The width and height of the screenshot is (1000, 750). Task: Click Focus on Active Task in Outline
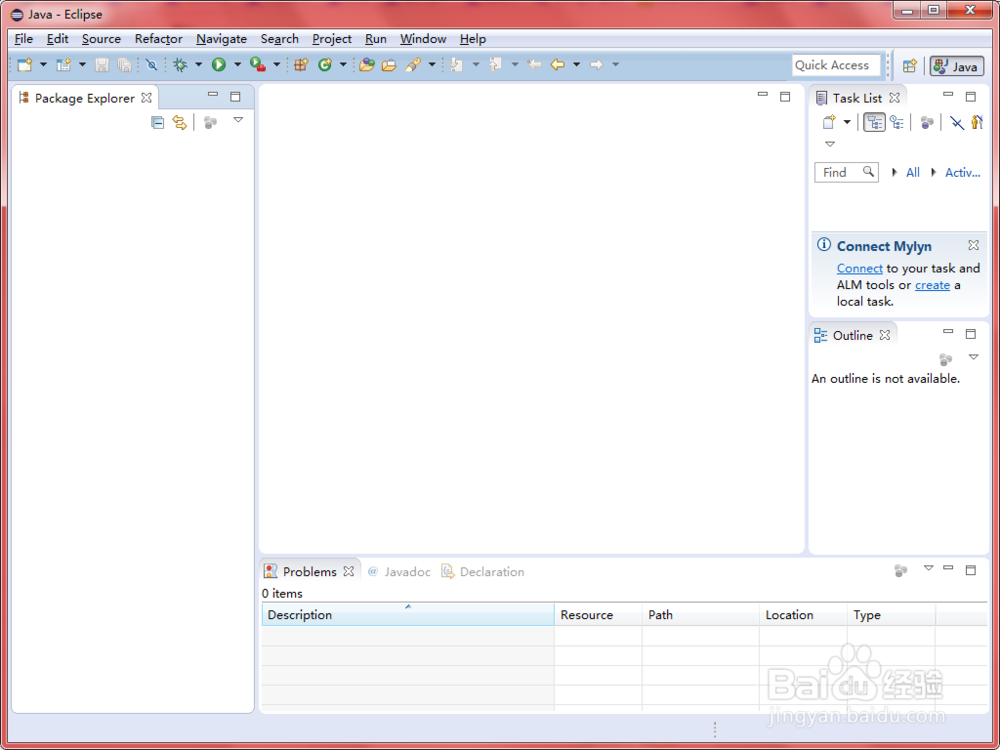click(x=945, y=360)
